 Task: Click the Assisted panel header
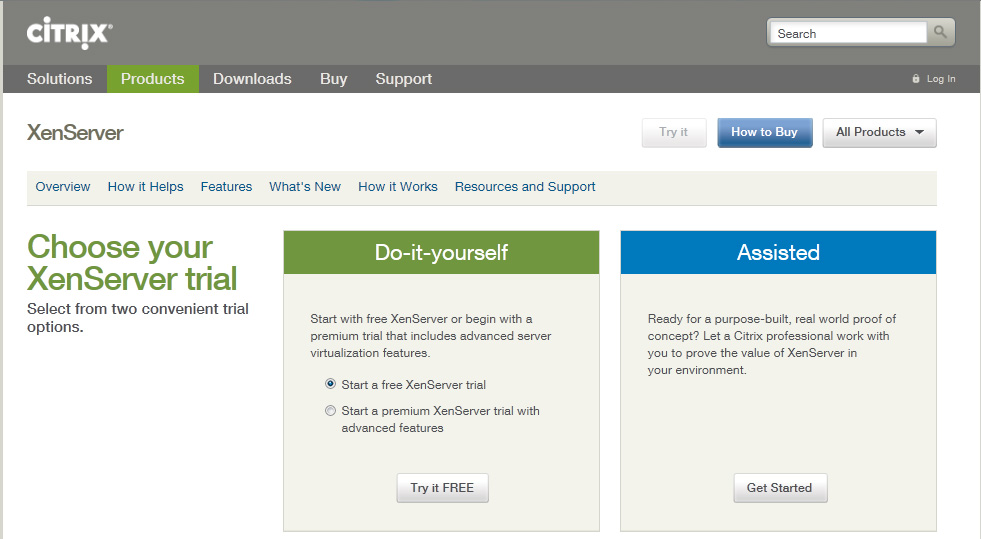[x=778, y=253]
